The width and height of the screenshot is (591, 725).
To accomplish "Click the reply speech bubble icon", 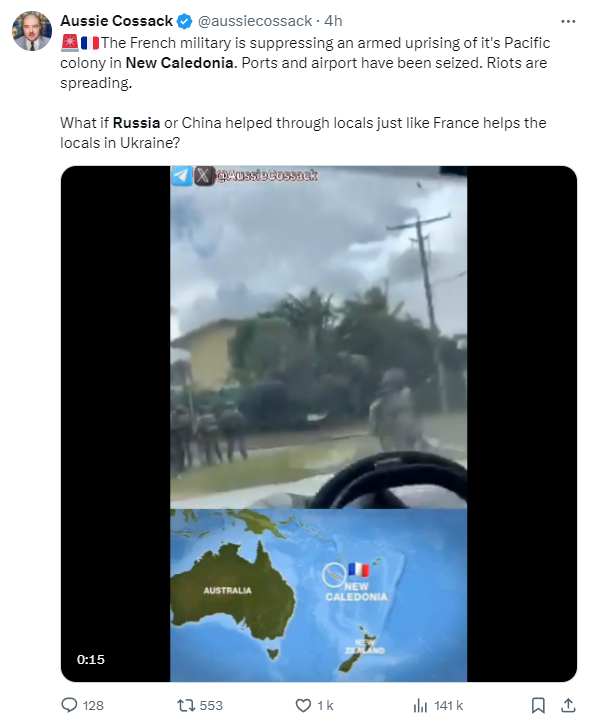I will 69,705.
